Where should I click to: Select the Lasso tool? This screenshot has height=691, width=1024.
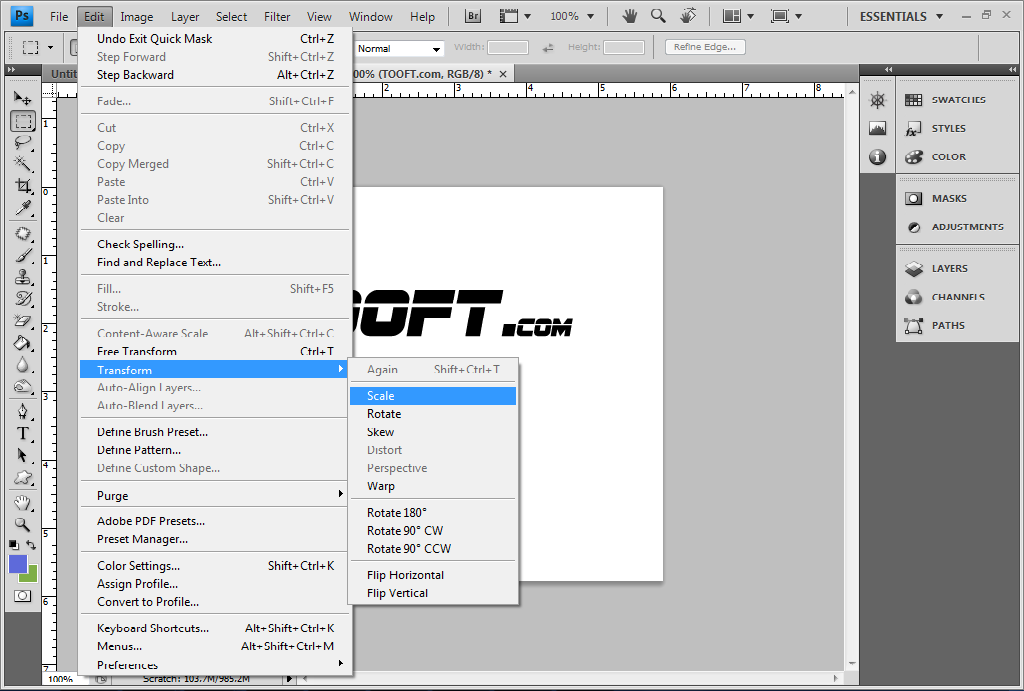tap(23, 142)
